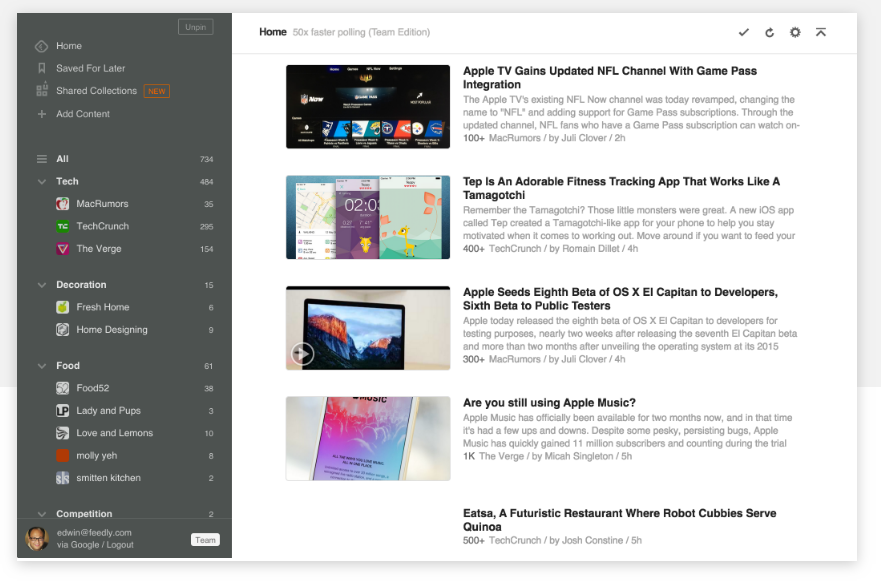Click the Food52 feed favicon

click(x=62, y=388)
